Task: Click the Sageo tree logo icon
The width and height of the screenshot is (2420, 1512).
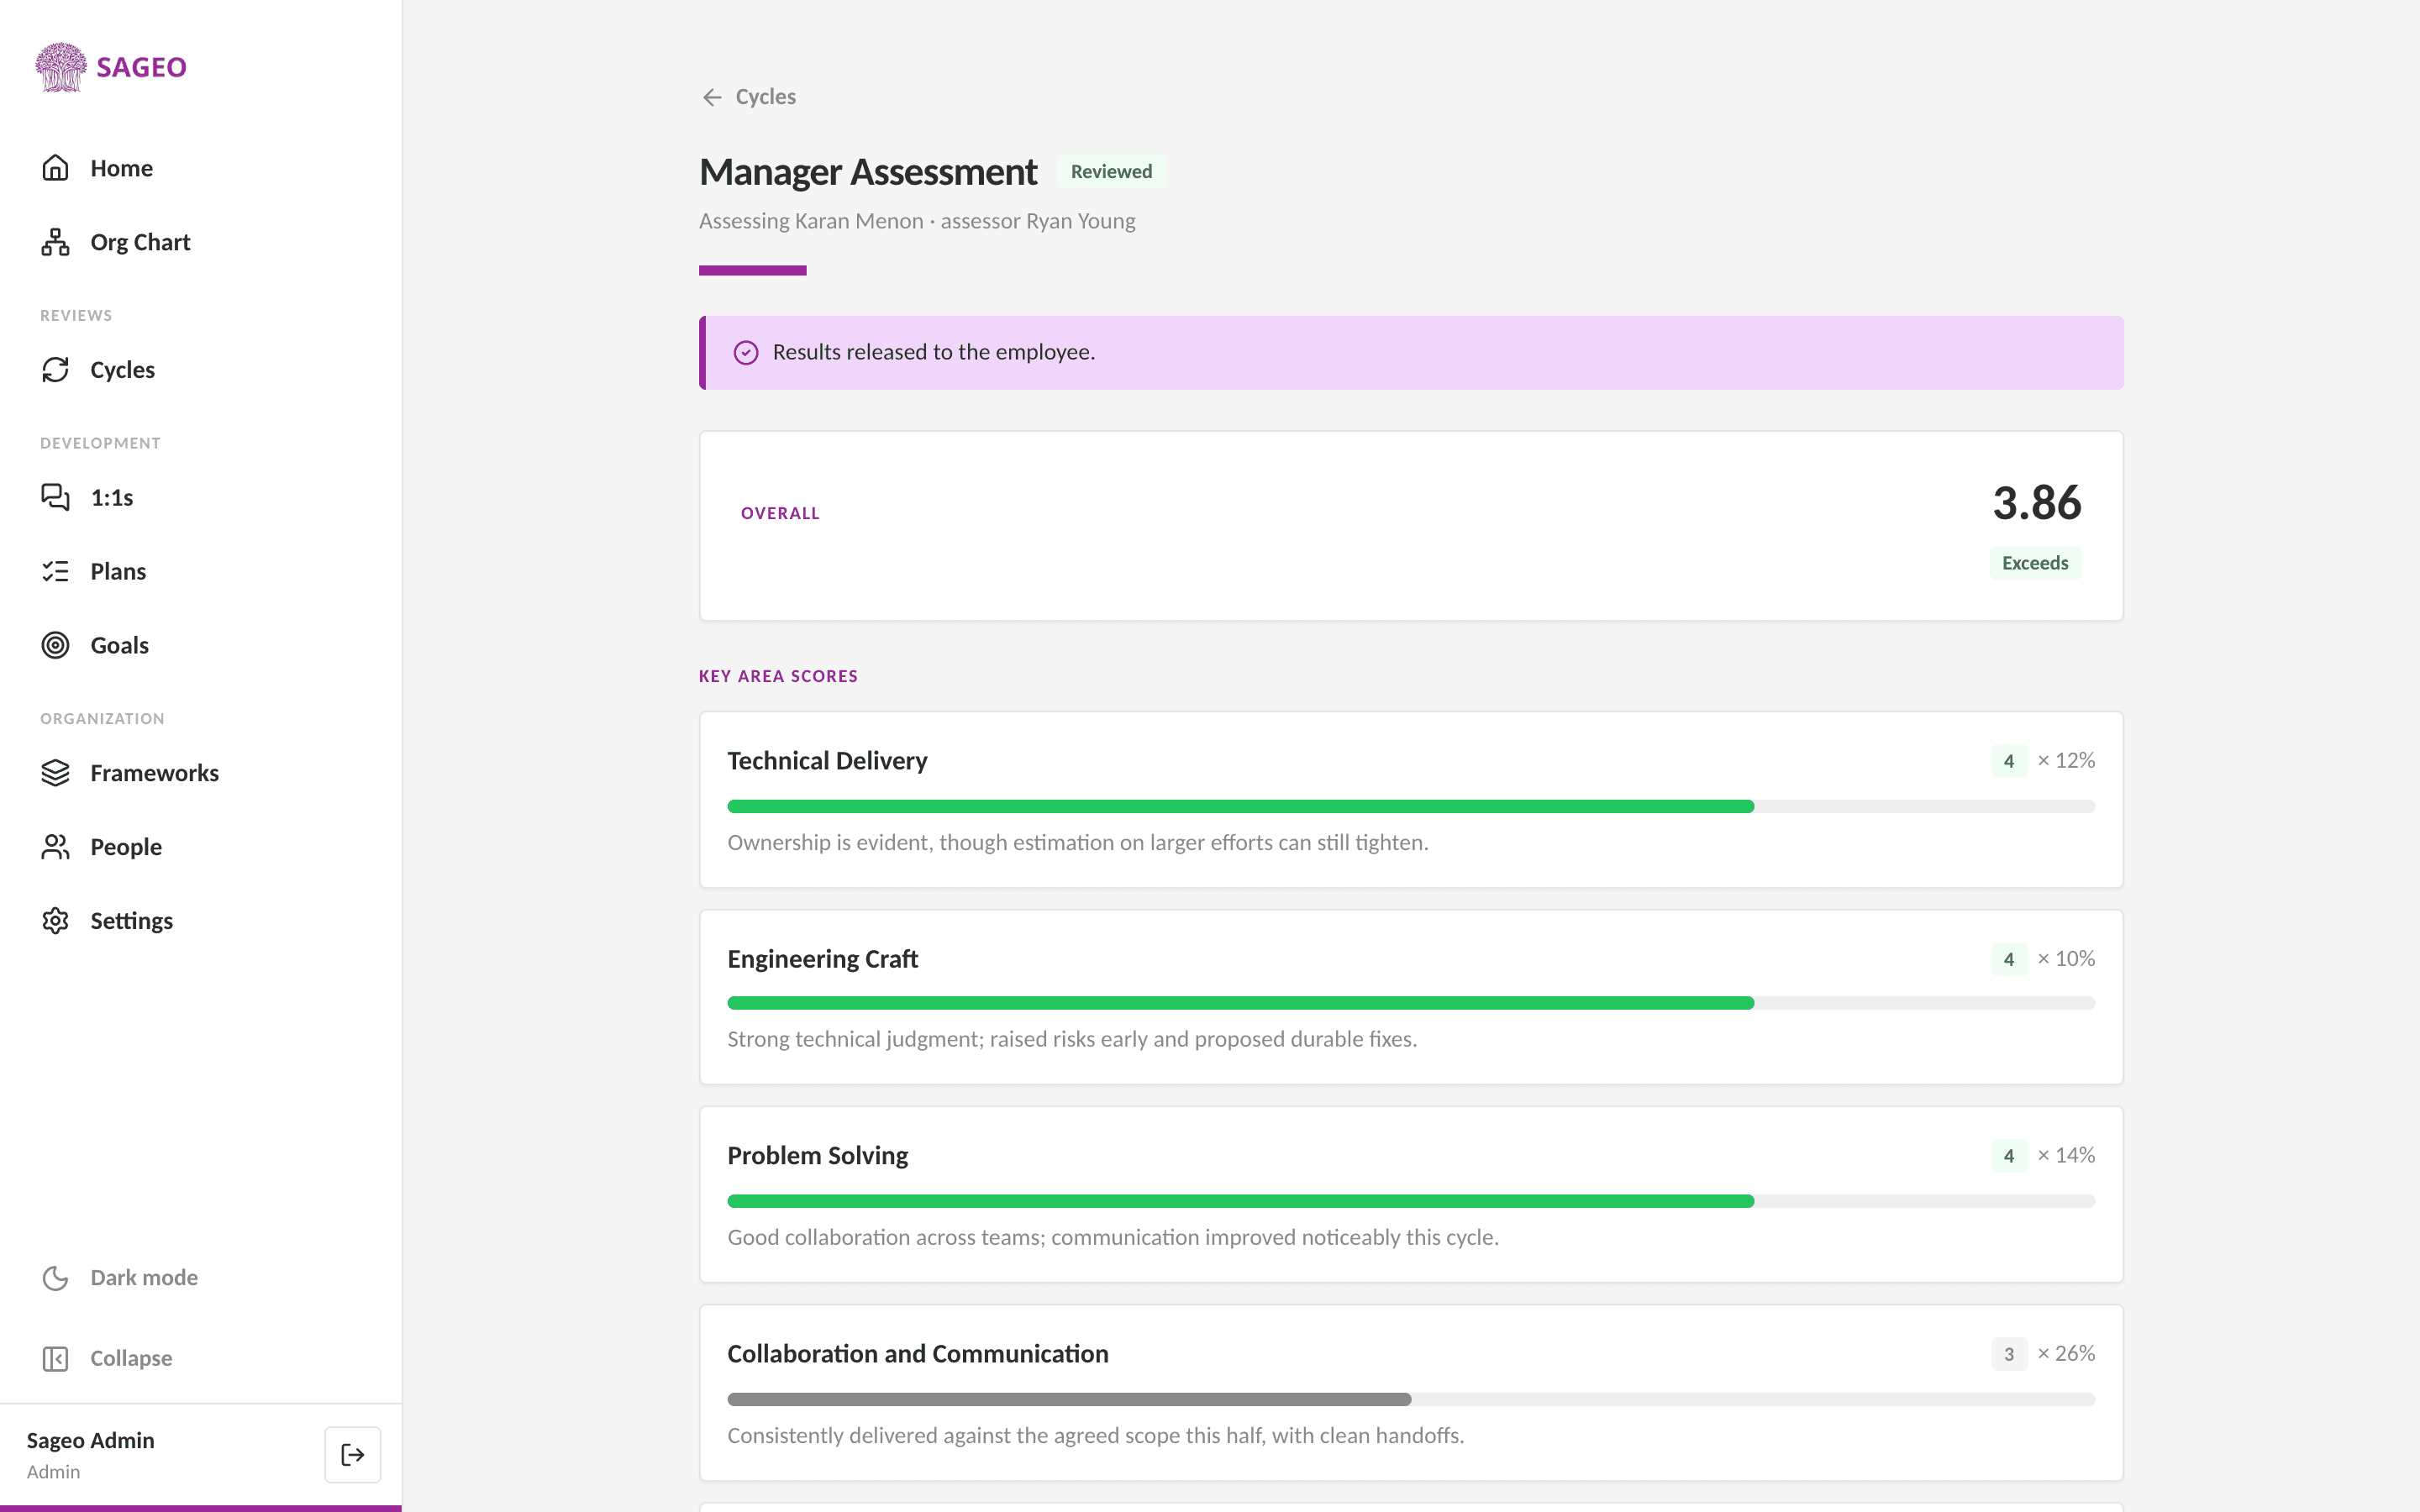Action: click(61, 67)
